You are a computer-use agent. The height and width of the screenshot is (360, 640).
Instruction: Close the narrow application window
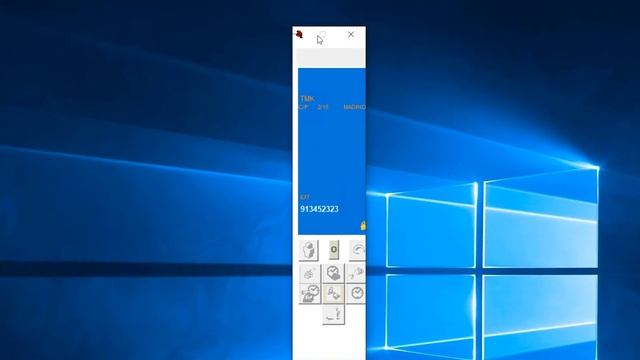351,34
